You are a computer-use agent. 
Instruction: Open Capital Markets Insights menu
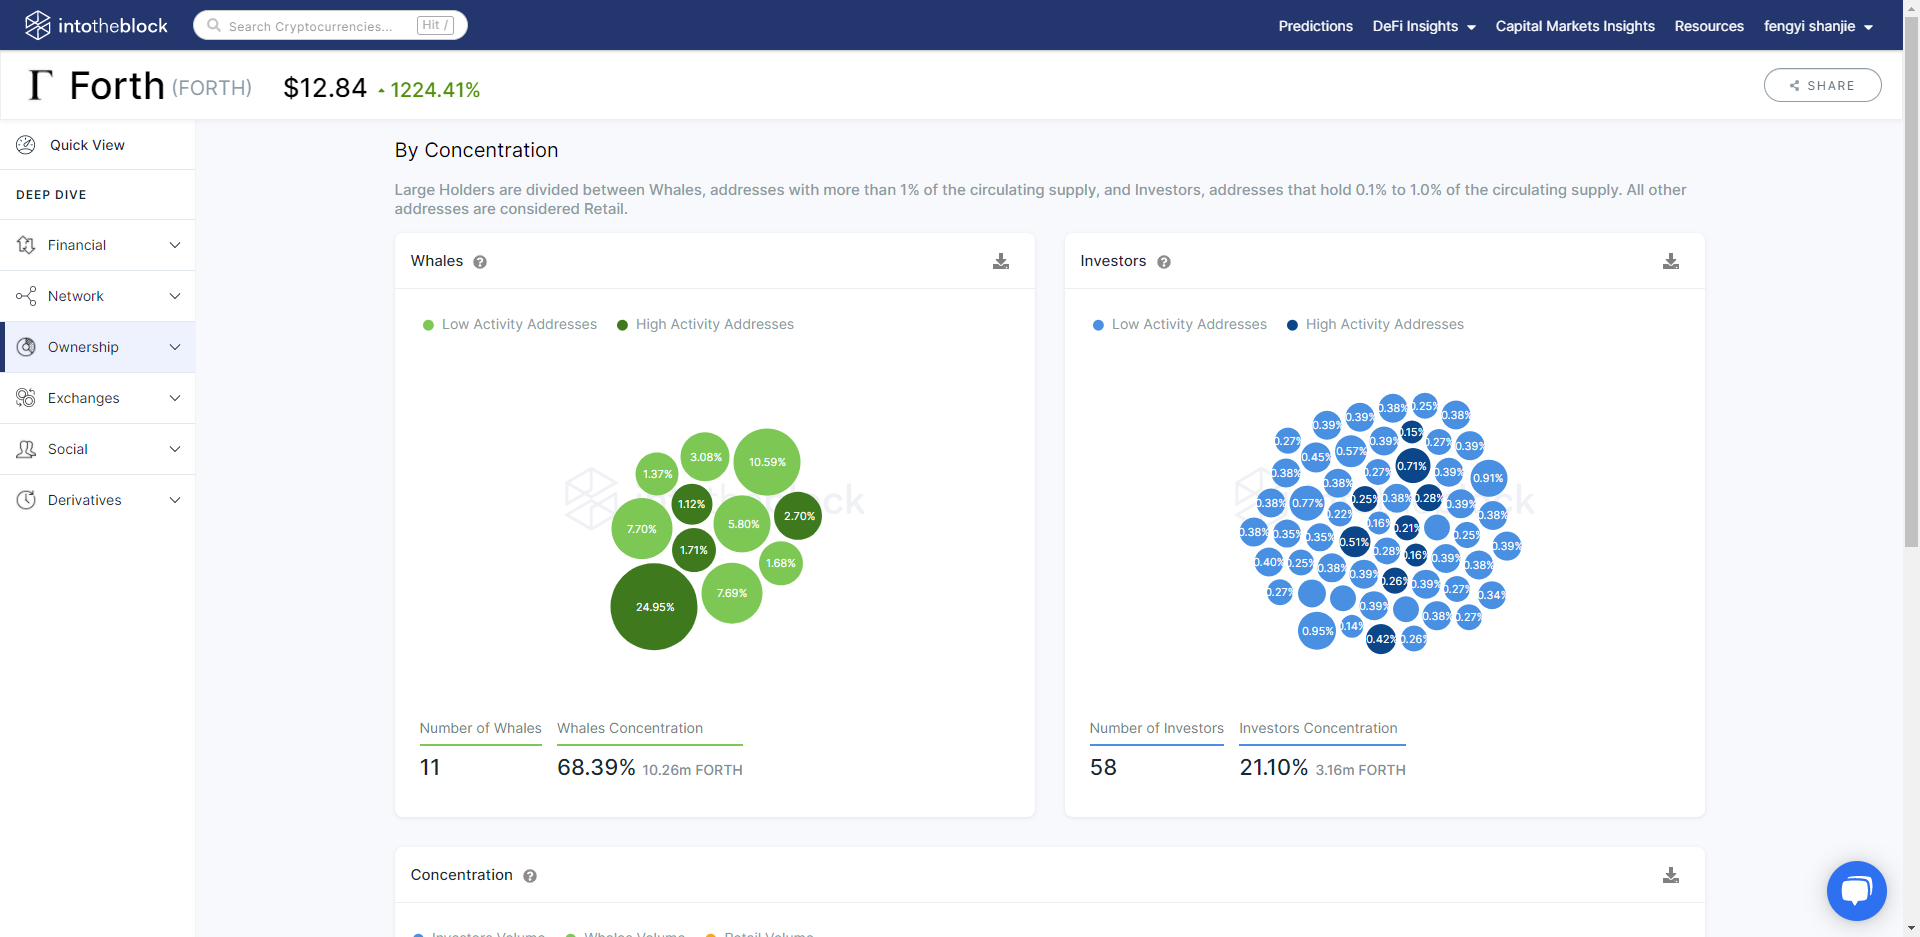1575,26
